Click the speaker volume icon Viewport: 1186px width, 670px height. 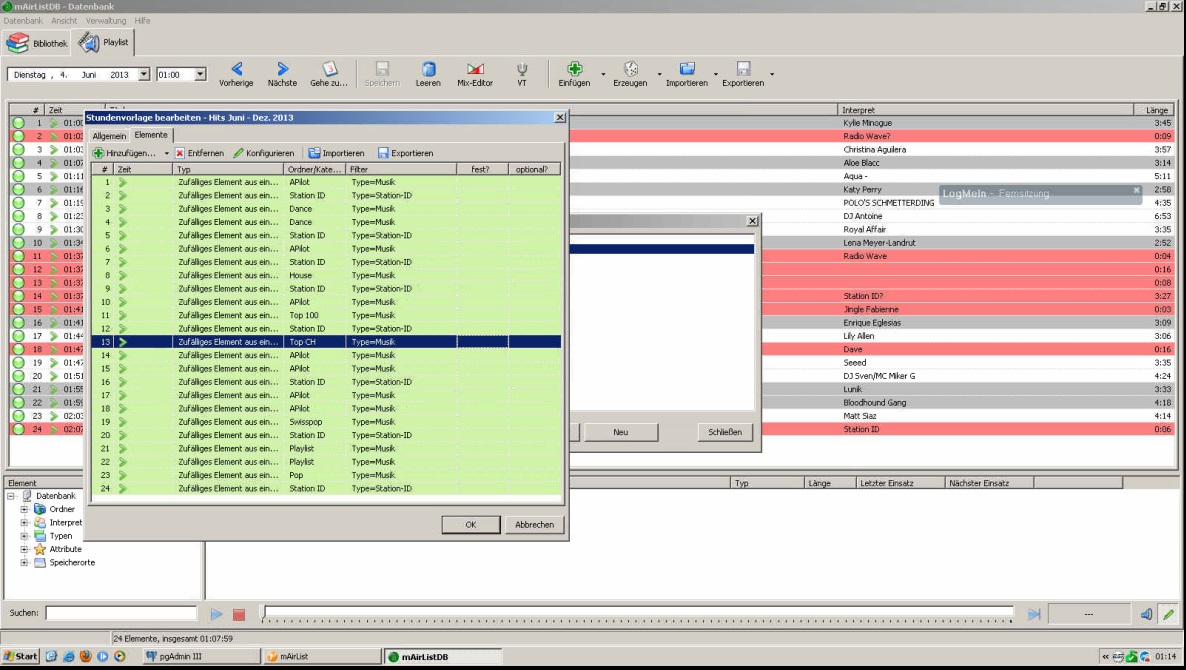pyautogui.click(x=1146, y=614)
